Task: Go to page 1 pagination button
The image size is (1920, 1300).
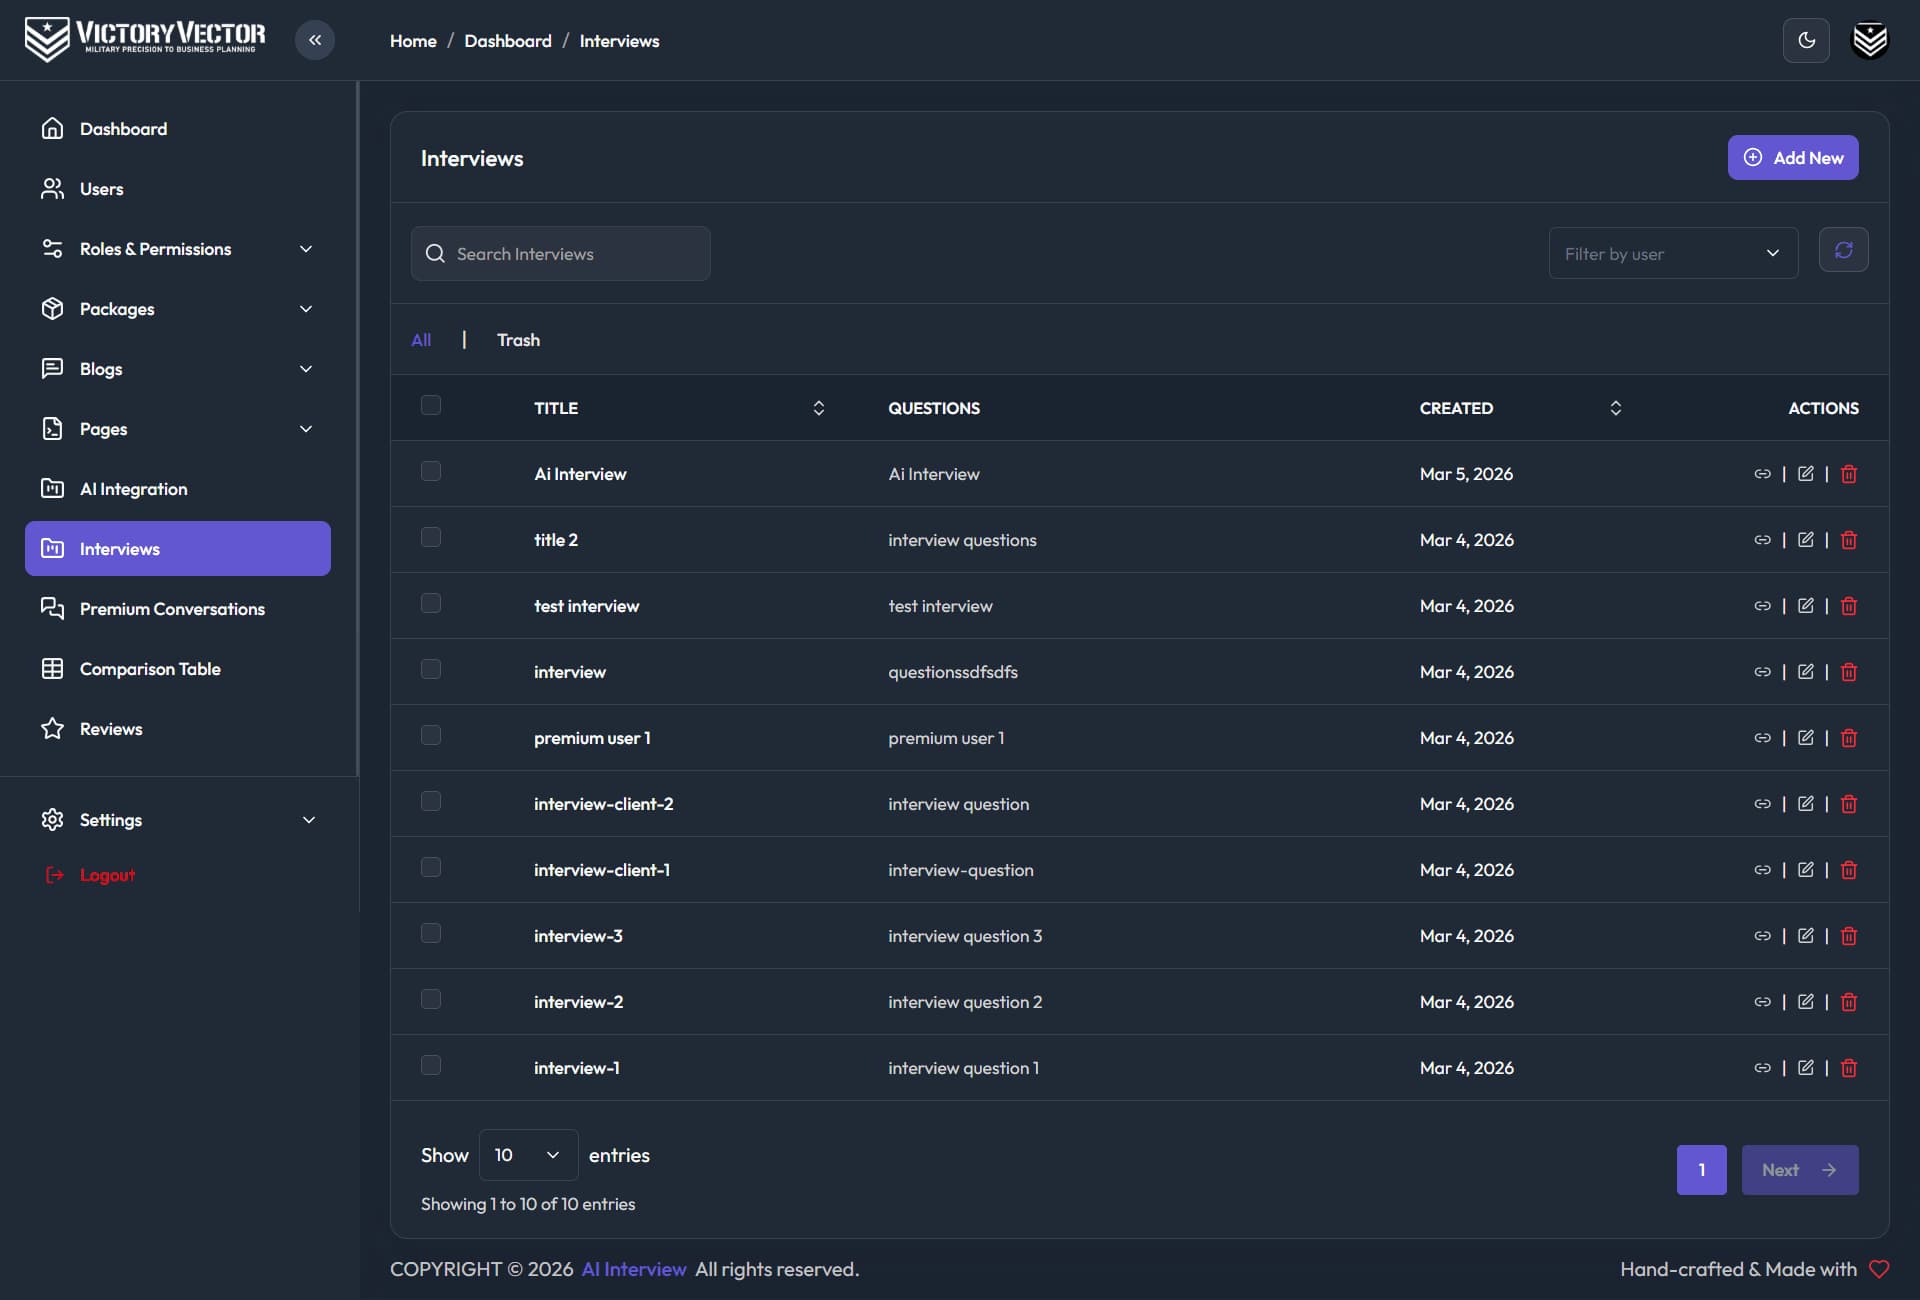Action: [1701, 1170]
